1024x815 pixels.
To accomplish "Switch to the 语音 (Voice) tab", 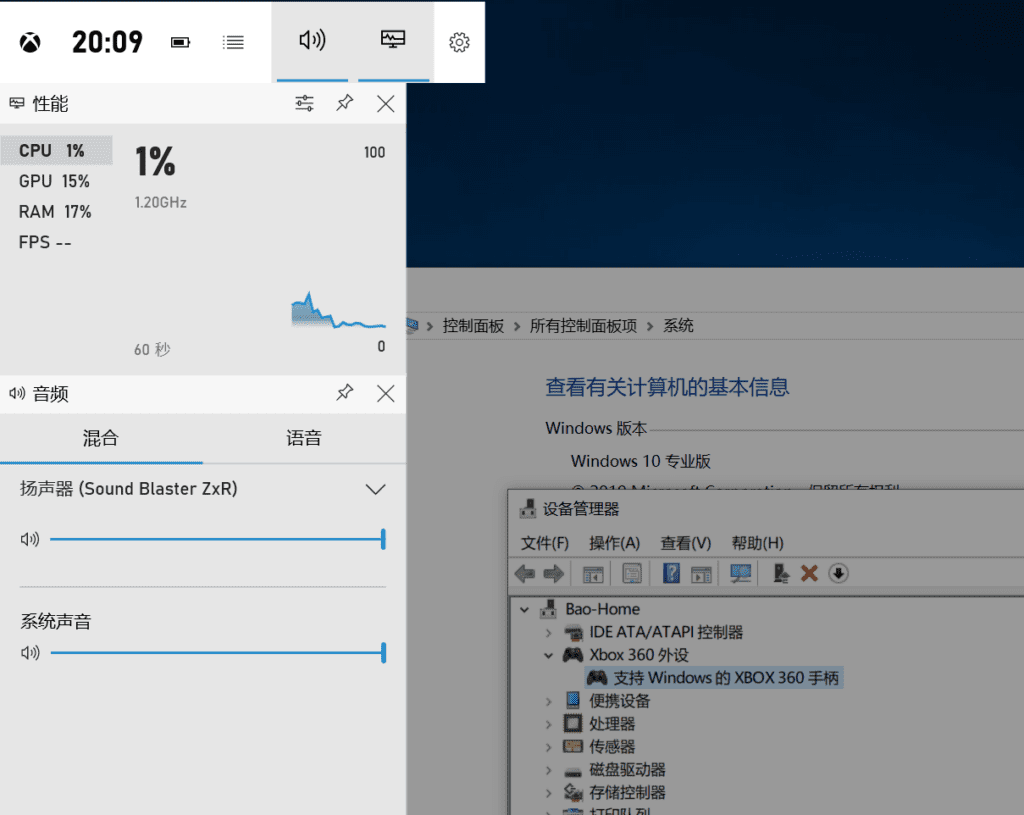I will 304,438.
